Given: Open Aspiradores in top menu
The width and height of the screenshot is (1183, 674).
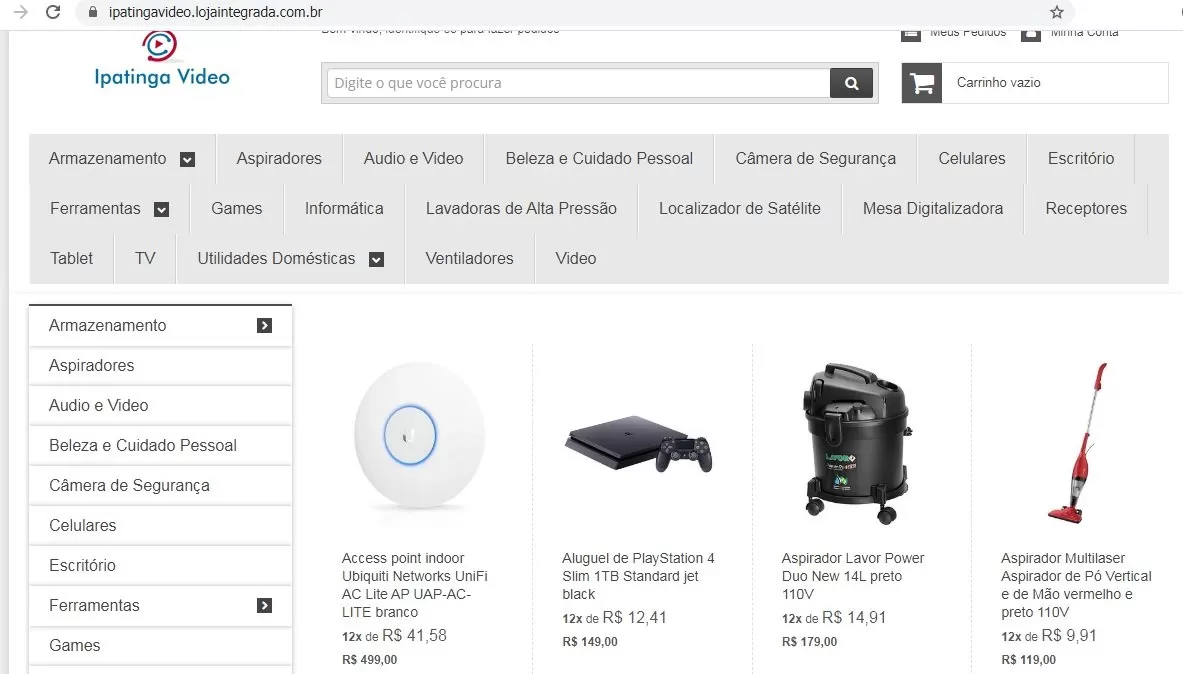Looking at the screenshot, I should click(x=279, y=158).
